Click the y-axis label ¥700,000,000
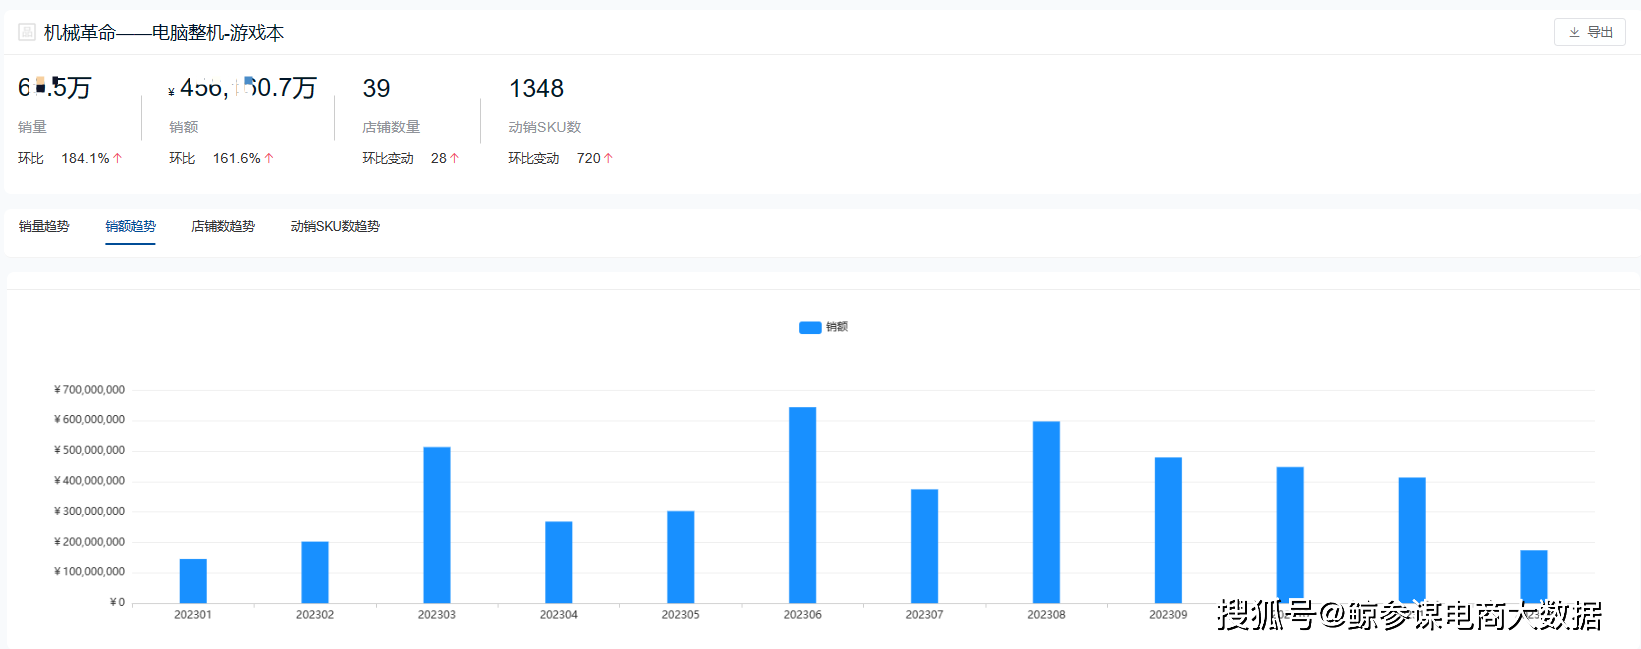The width and height of the screenshot is (1641, 649). click(90, 390)
